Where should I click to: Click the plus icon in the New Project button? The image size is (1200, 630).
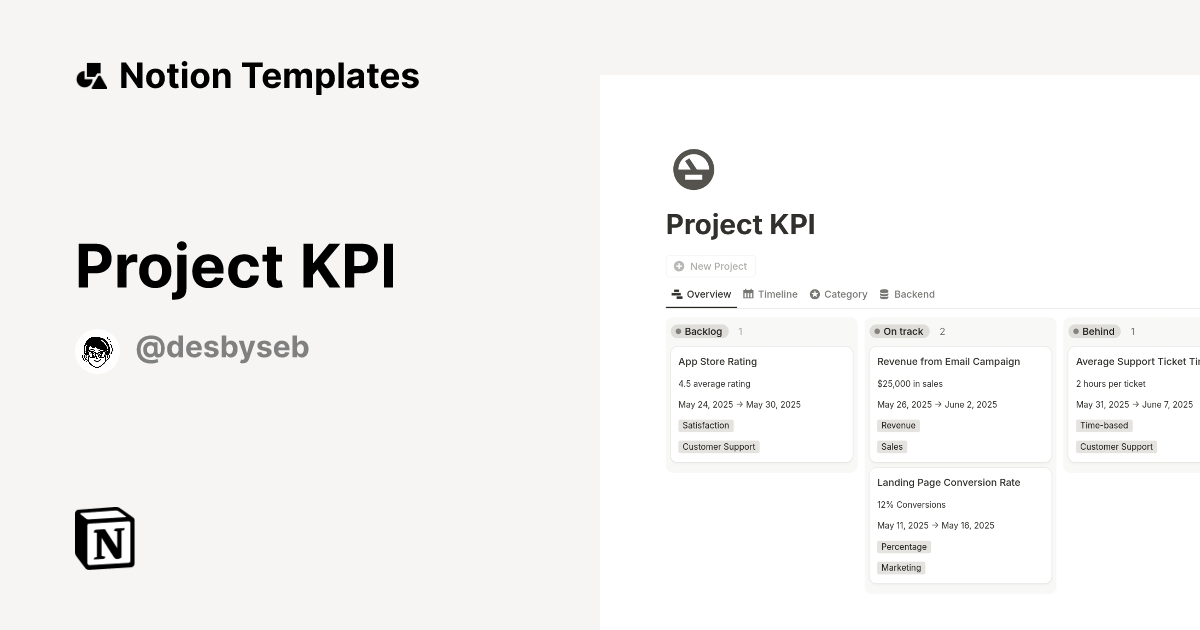[x=679, y=266]
